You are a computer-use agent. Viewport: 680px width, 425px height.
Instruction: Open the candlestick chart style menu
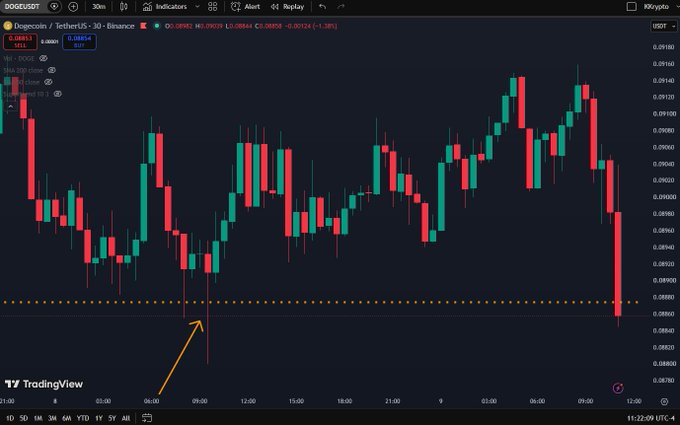pyautogui.click(x=124, y=7)
